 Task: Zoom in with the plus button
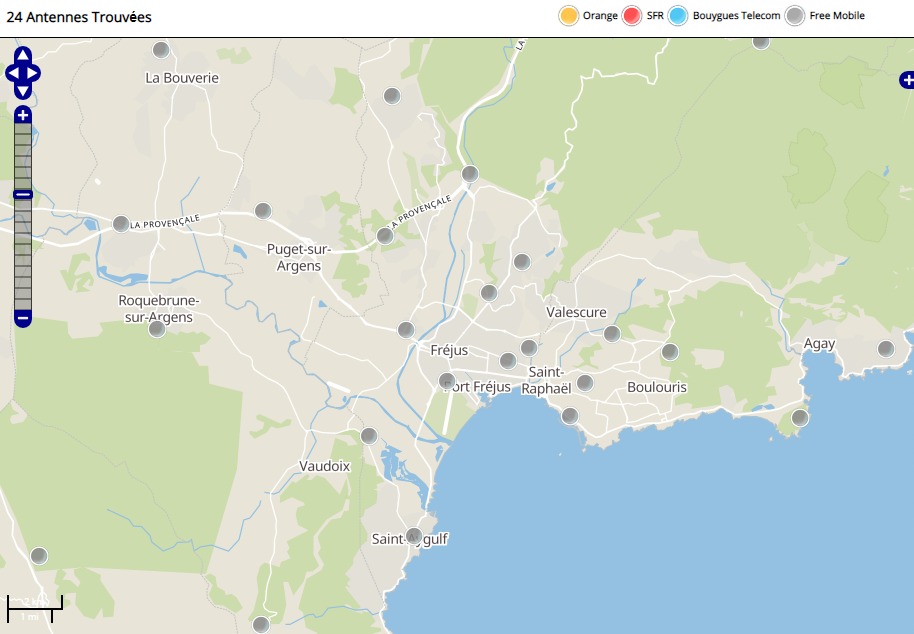coord(23,115)
